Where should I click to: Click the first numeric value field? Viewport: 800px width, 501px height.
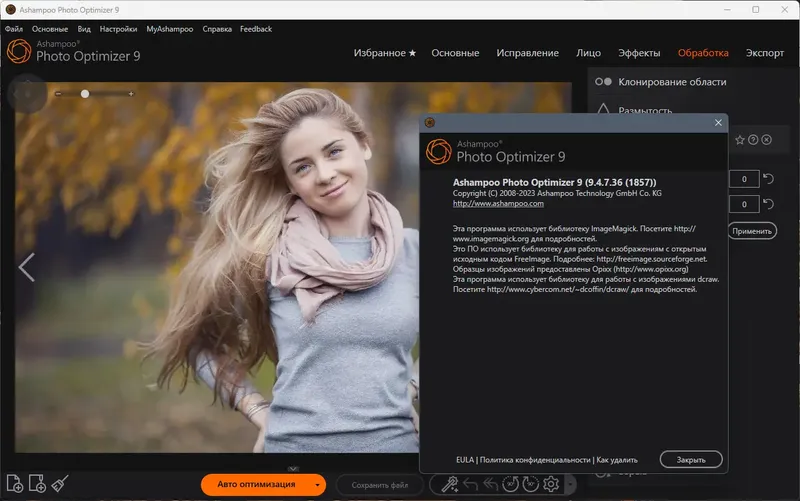(x=744, y=179)
